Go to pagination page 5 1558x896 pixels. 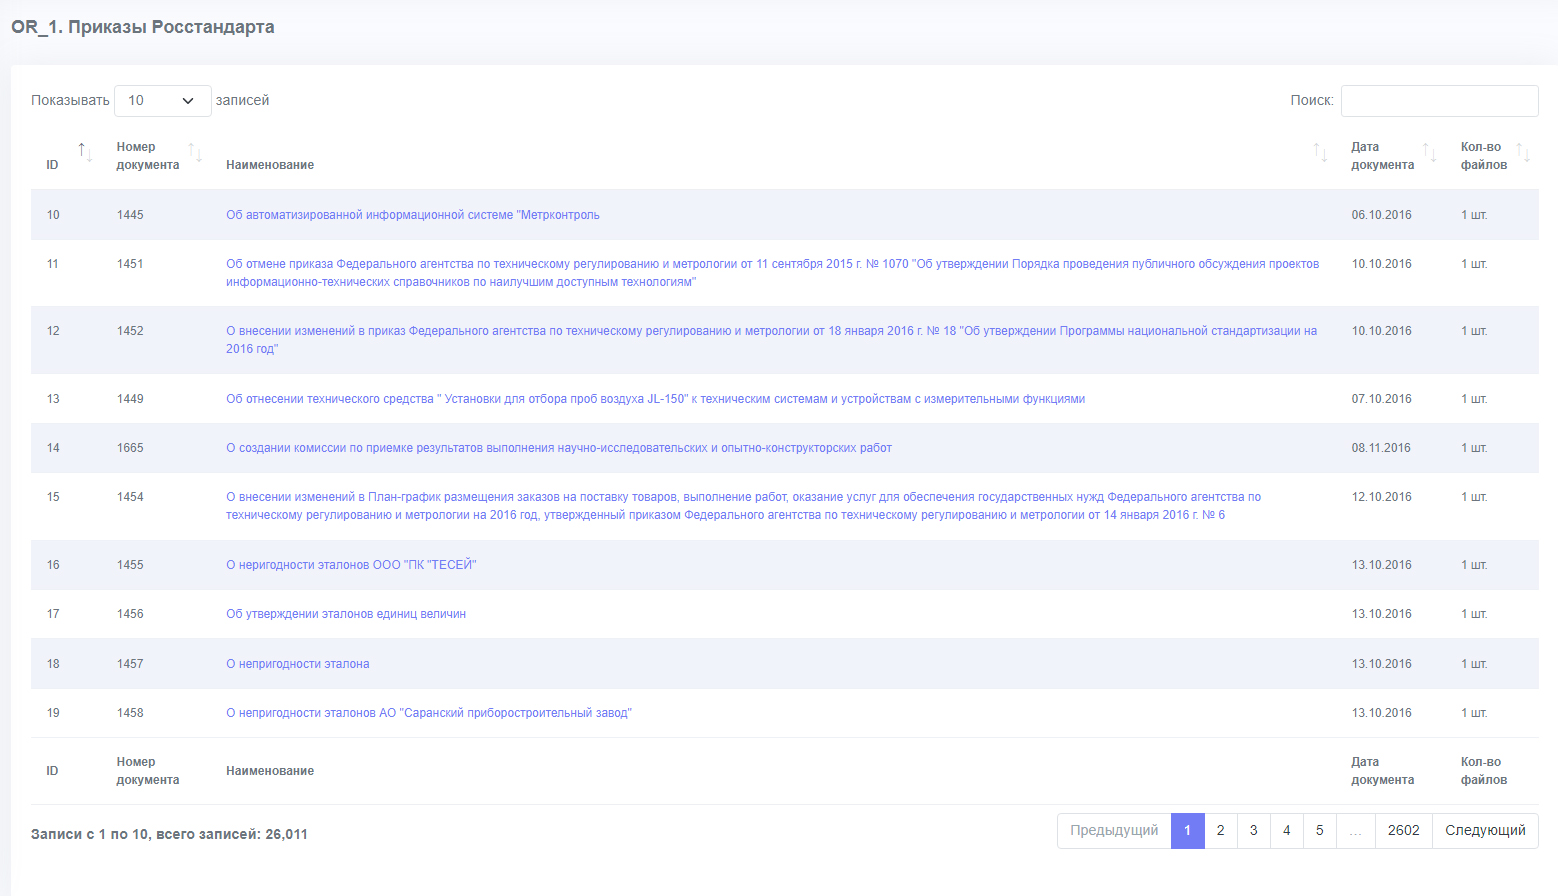(x=1319, y=831)
